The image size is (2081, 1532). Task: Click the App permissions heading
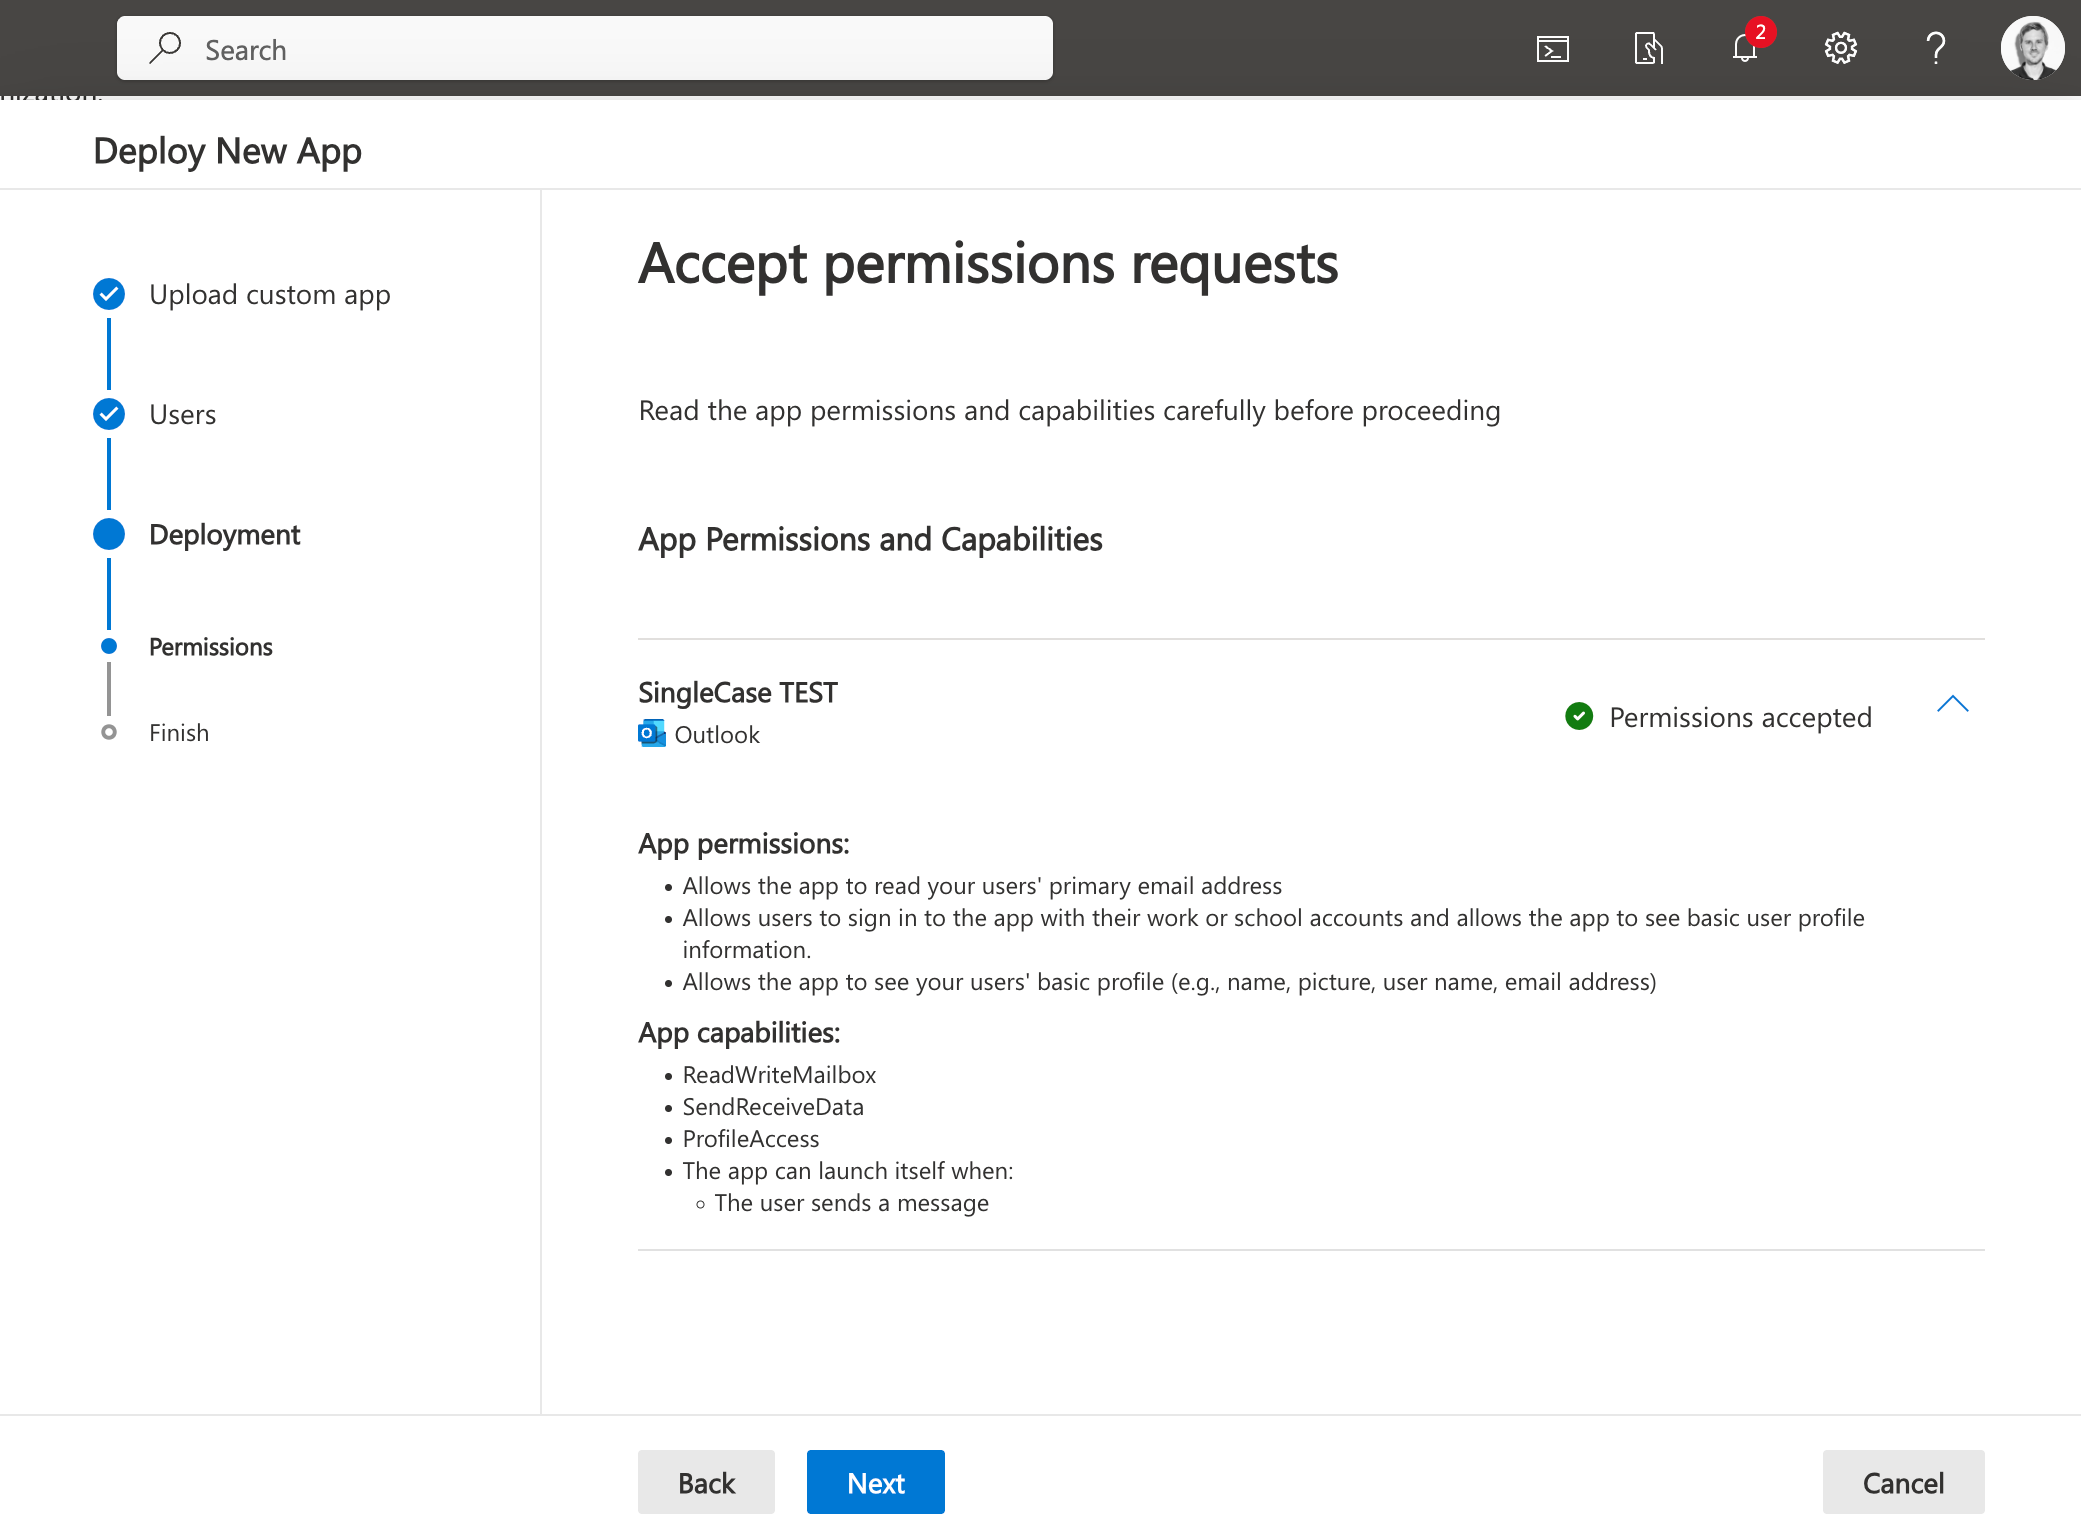coord(744,844)
